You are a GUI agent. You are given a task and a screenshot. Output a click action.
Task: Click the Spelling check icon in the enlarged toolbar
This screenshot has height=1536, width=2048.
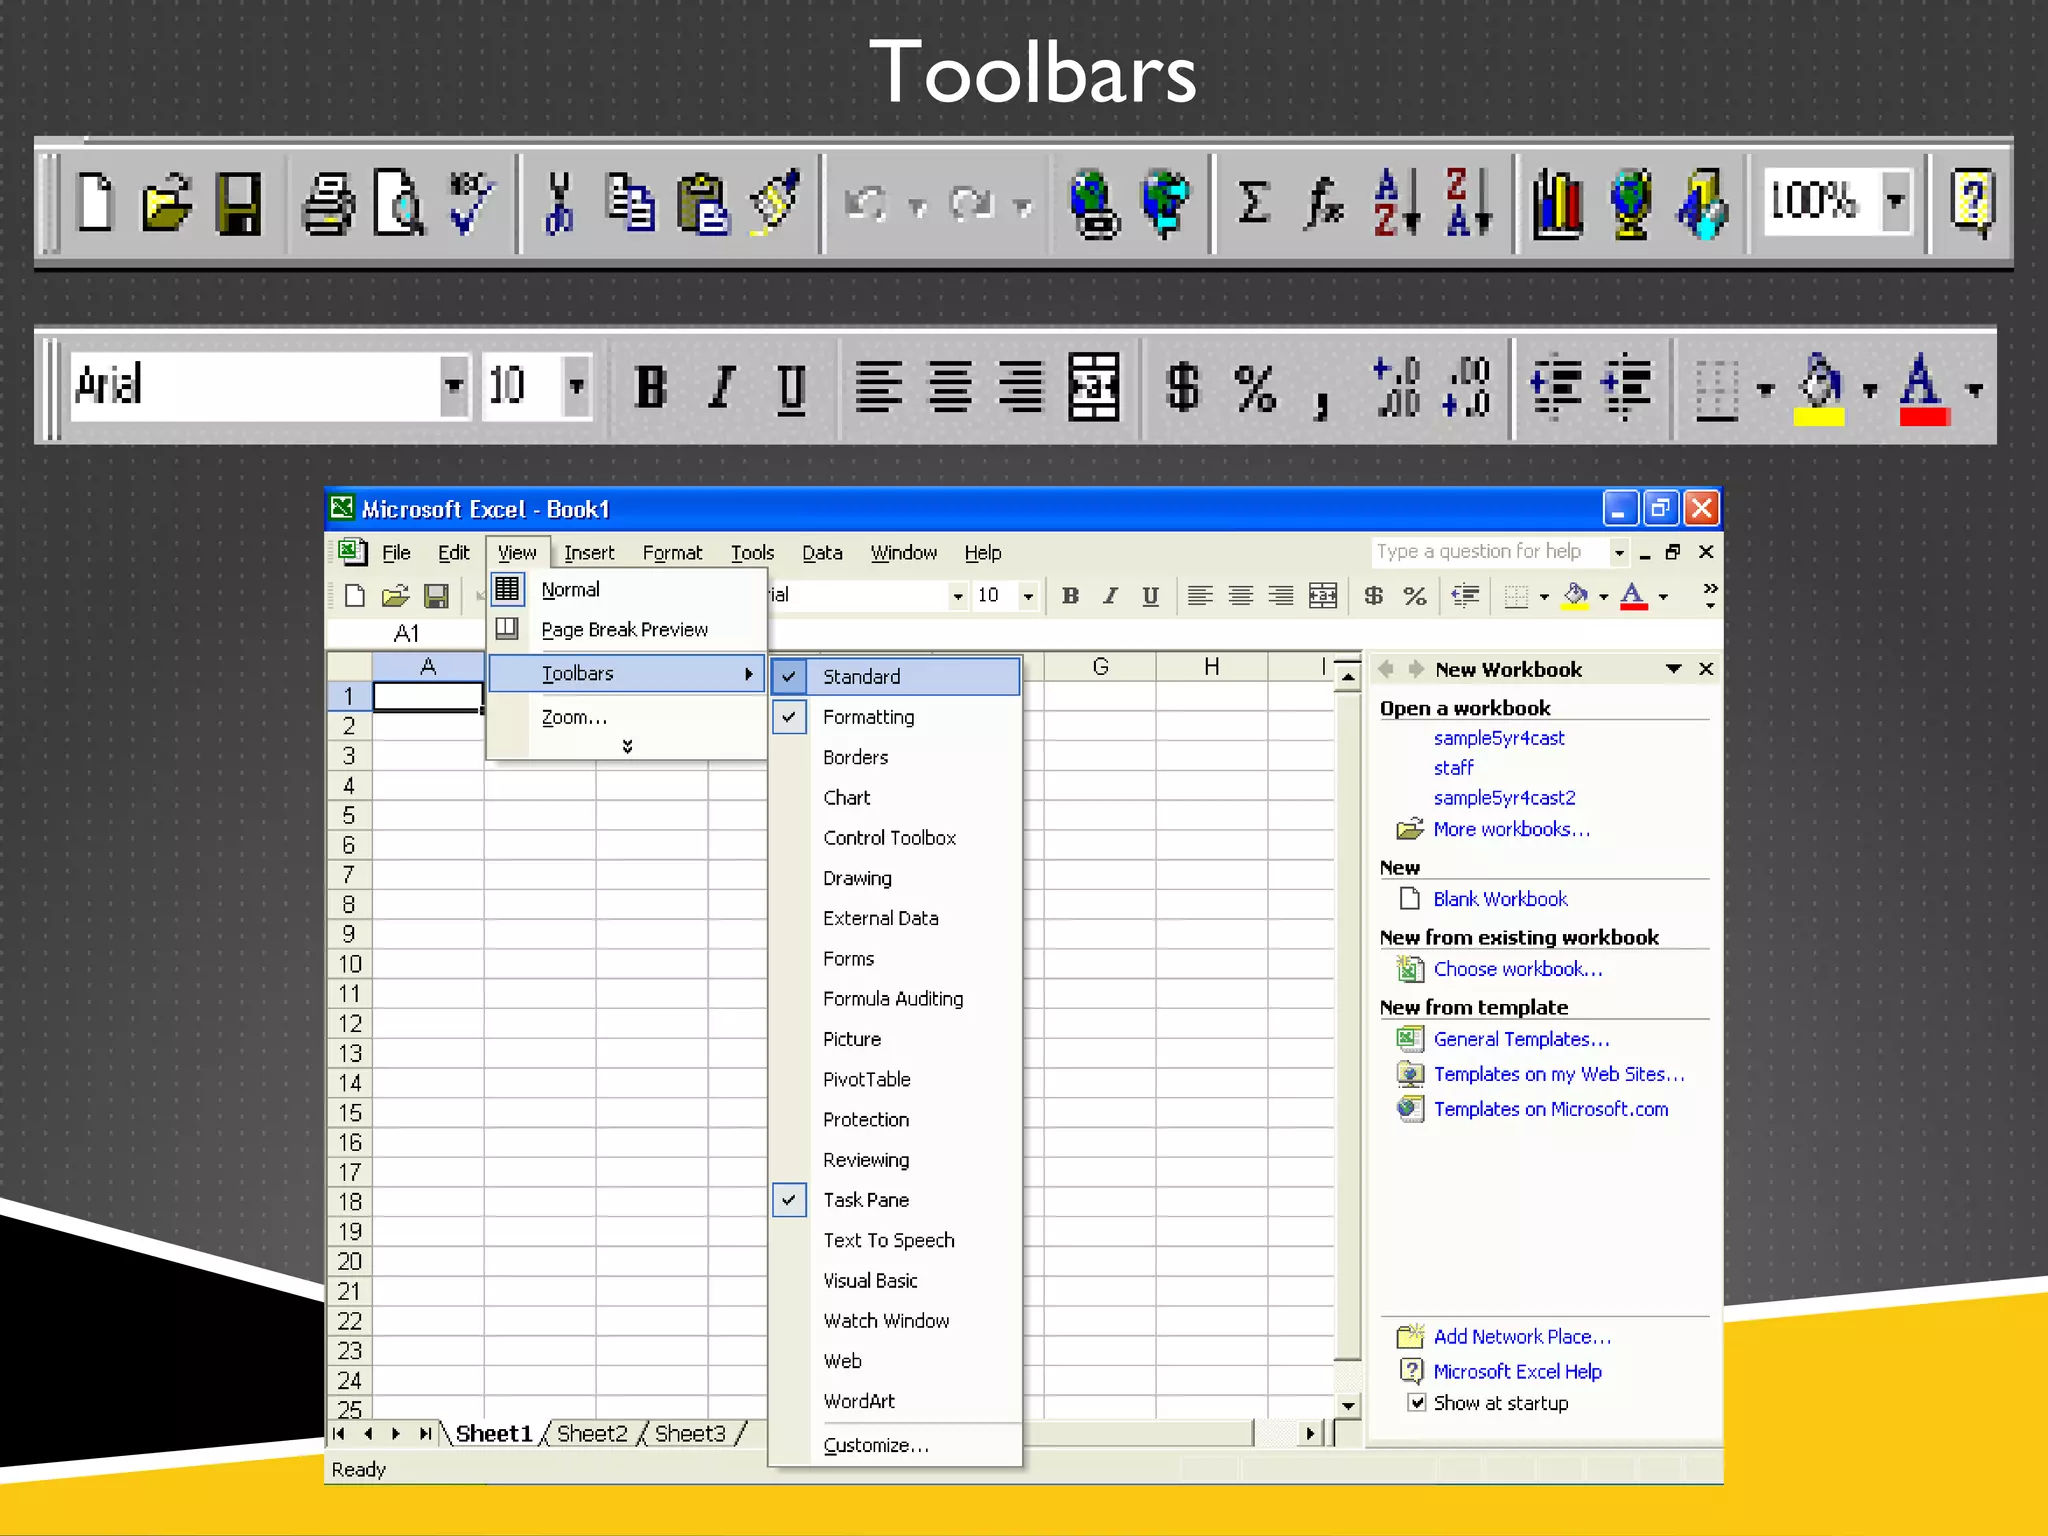(x=471, y=203)
